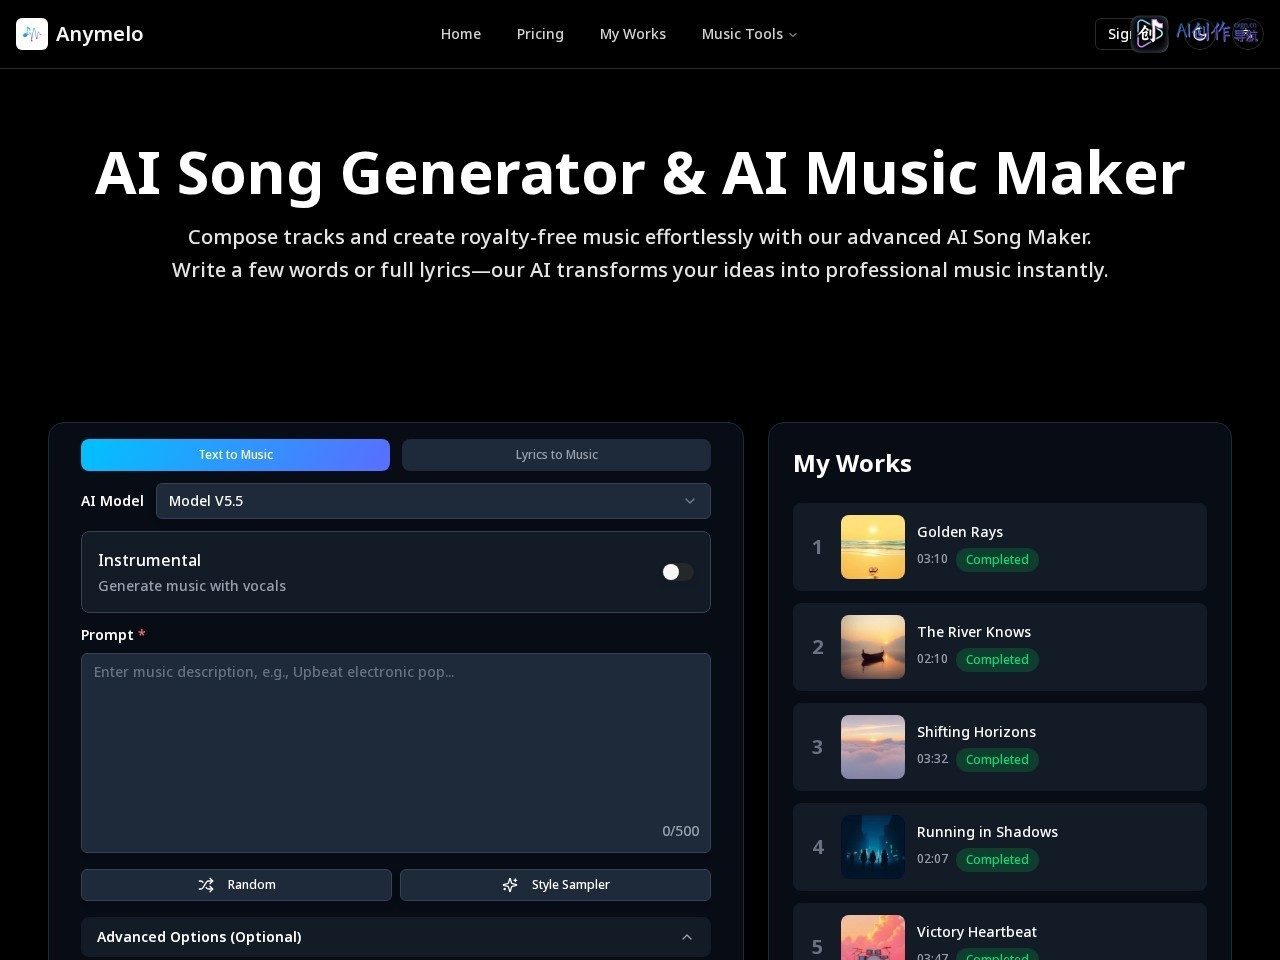The image size is (1280, 960).
Task: Open the River Knows boat thumbnail
Action: coord(873,647)
